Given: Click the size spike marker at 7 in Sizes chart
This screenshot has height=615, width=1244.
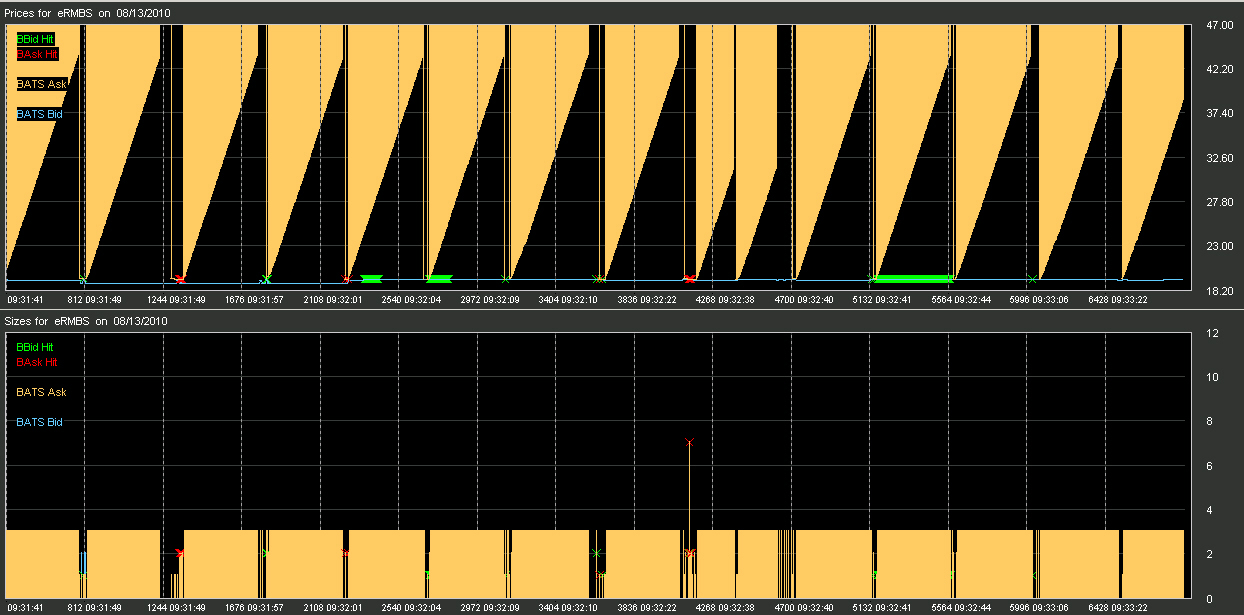Looking at the screenshot, I should tap(688, 441).
